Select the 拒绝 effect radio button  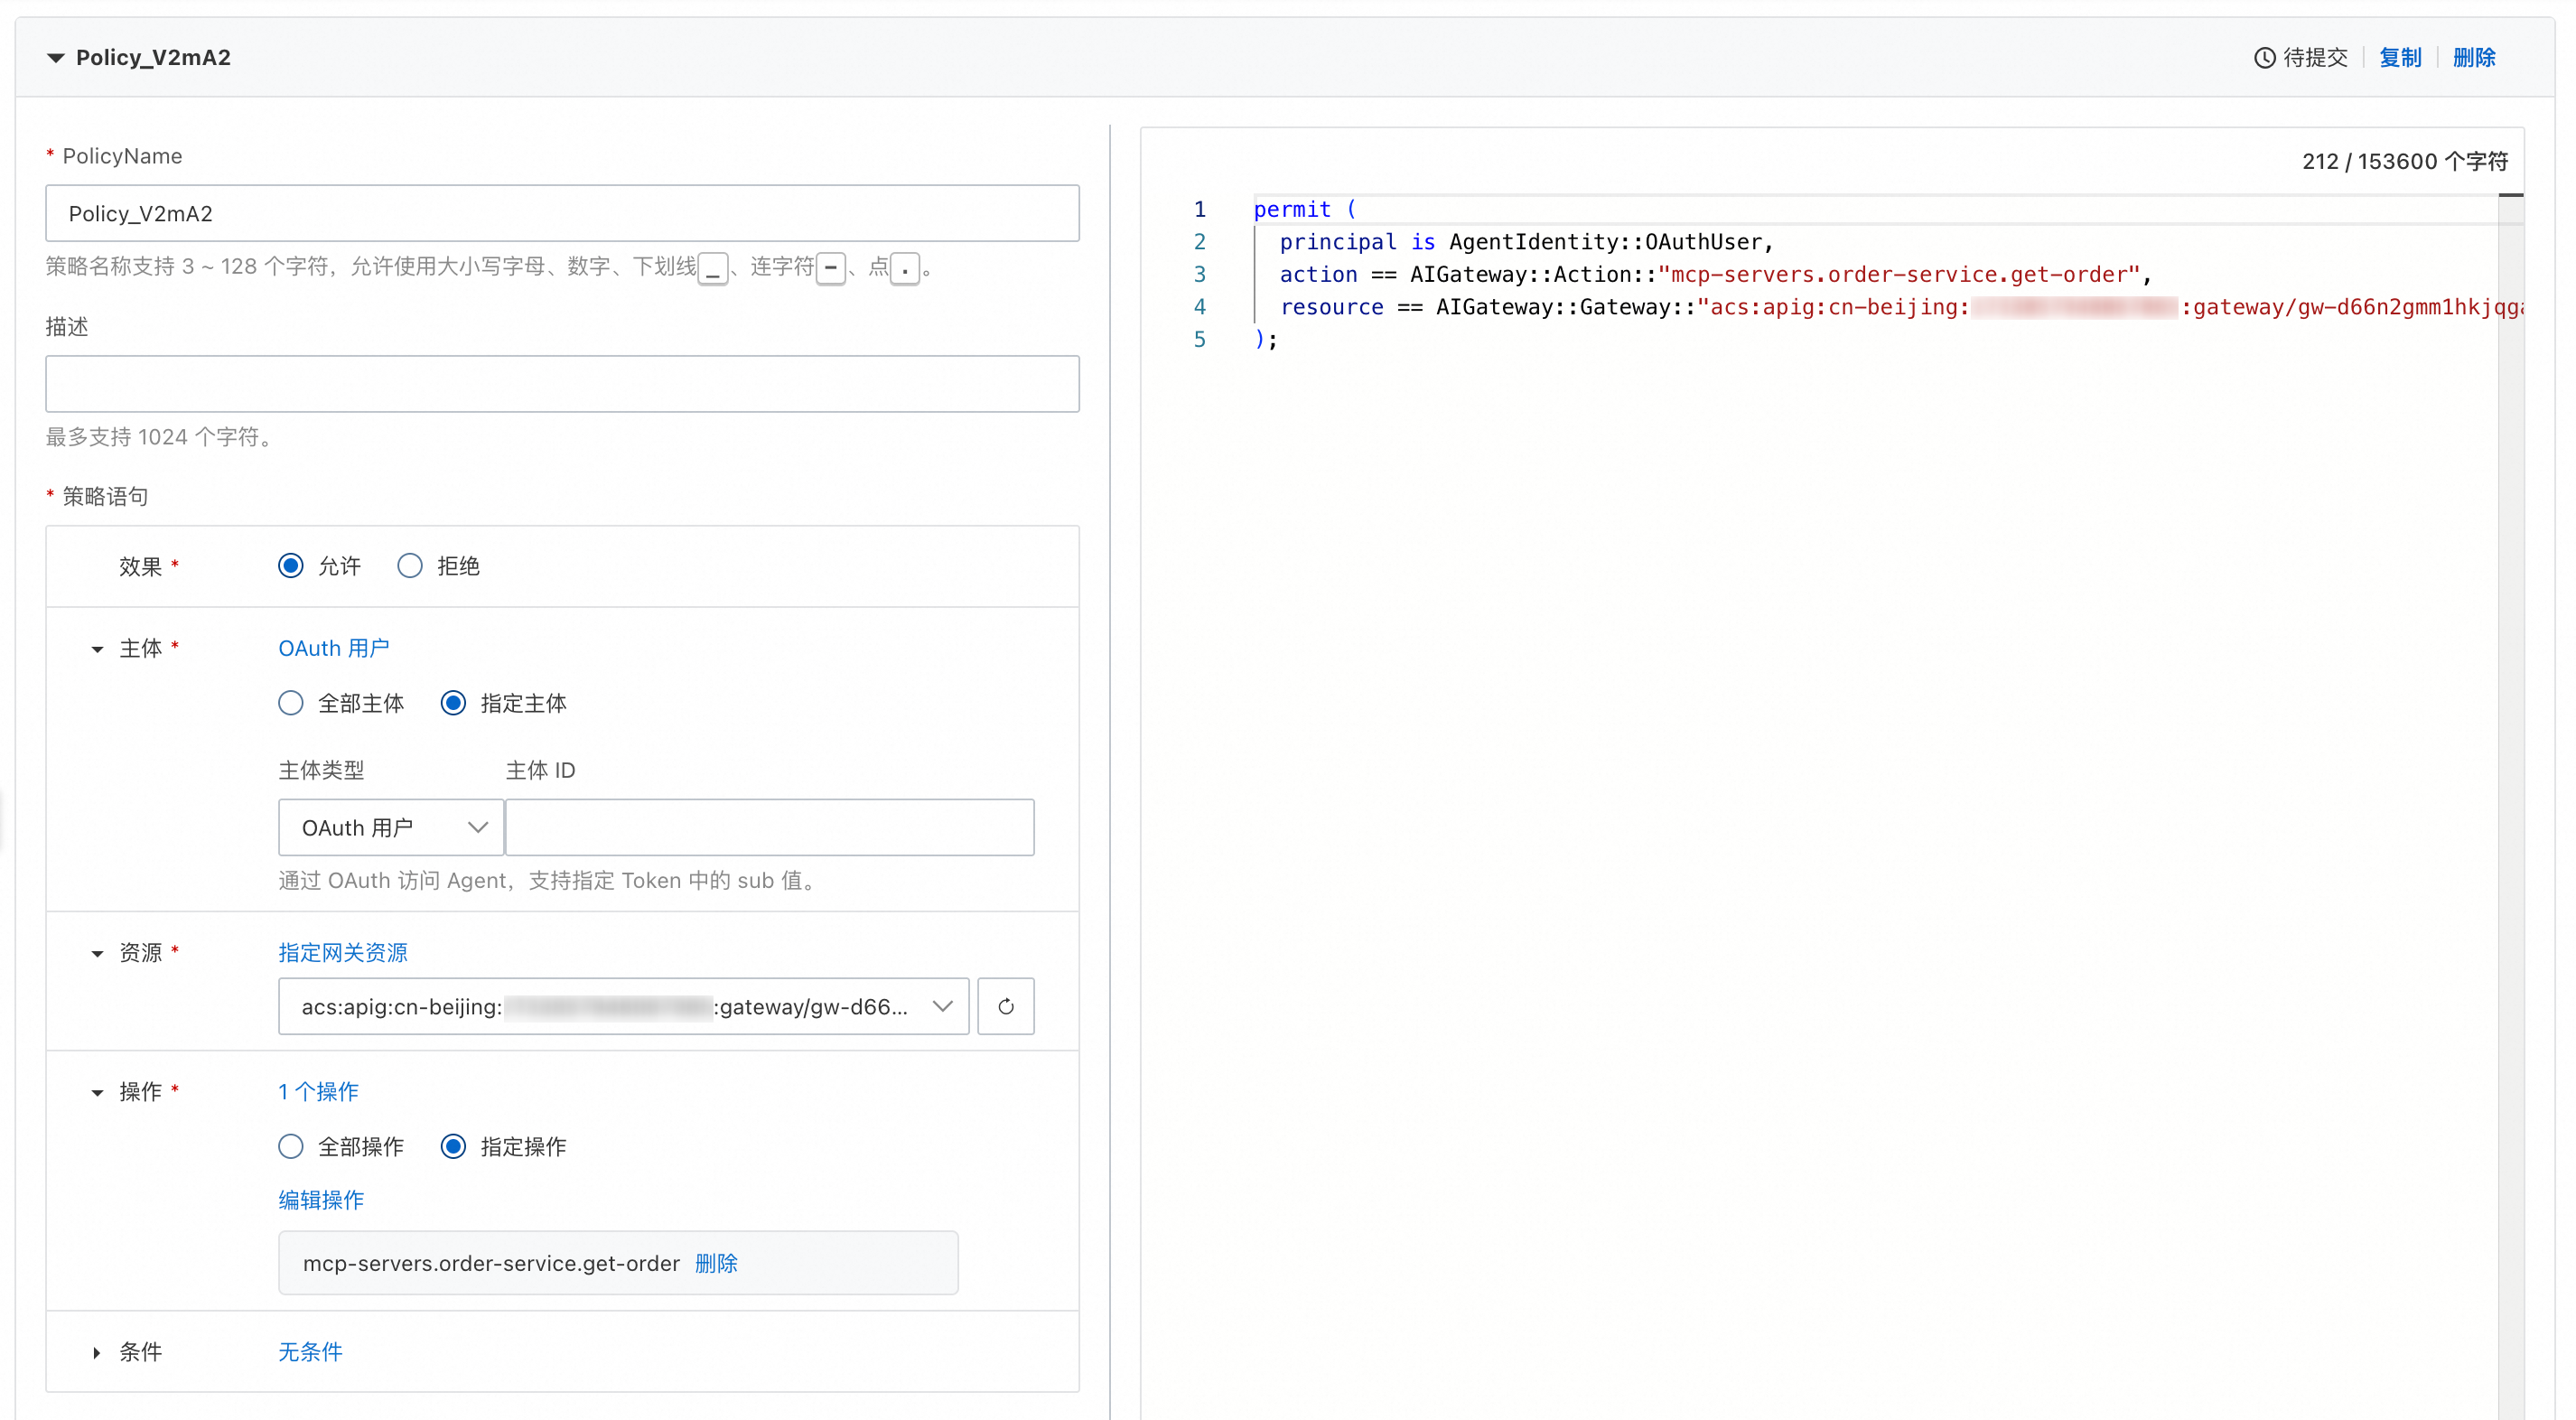(x=410, y=566)
